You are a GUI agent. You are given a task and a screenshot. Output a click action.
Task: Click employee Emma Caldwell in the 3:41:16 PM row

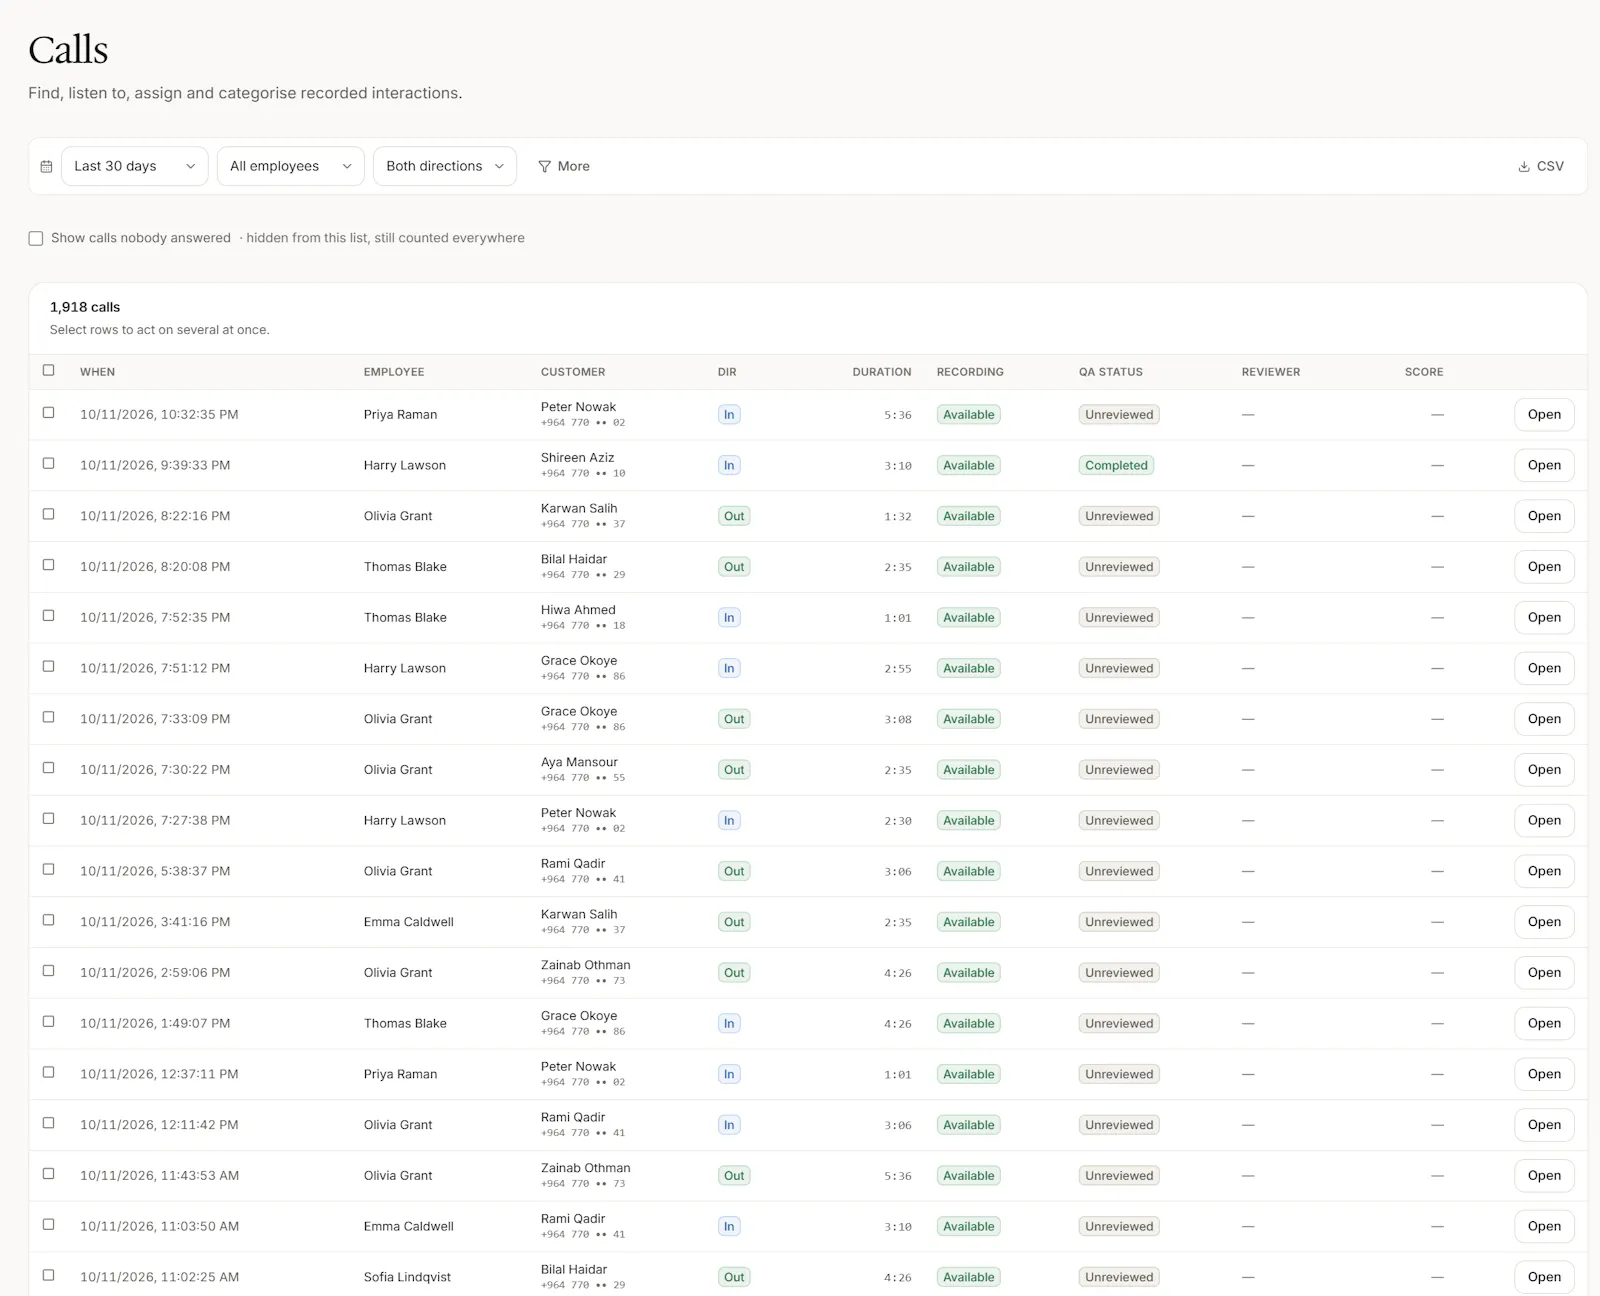click(x=409, y=922)
